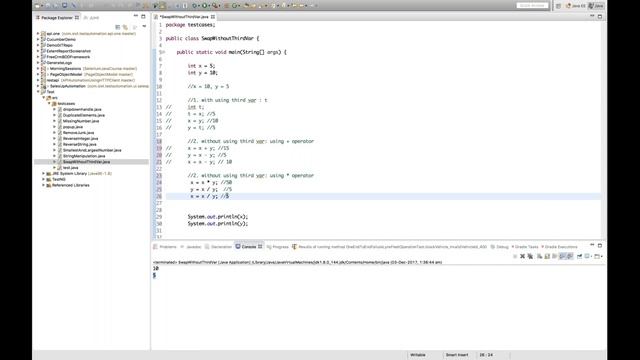Viewport: 640px width, 360px height.
Task: Expand the GenerateLogs project
Action: pos(38,63)
